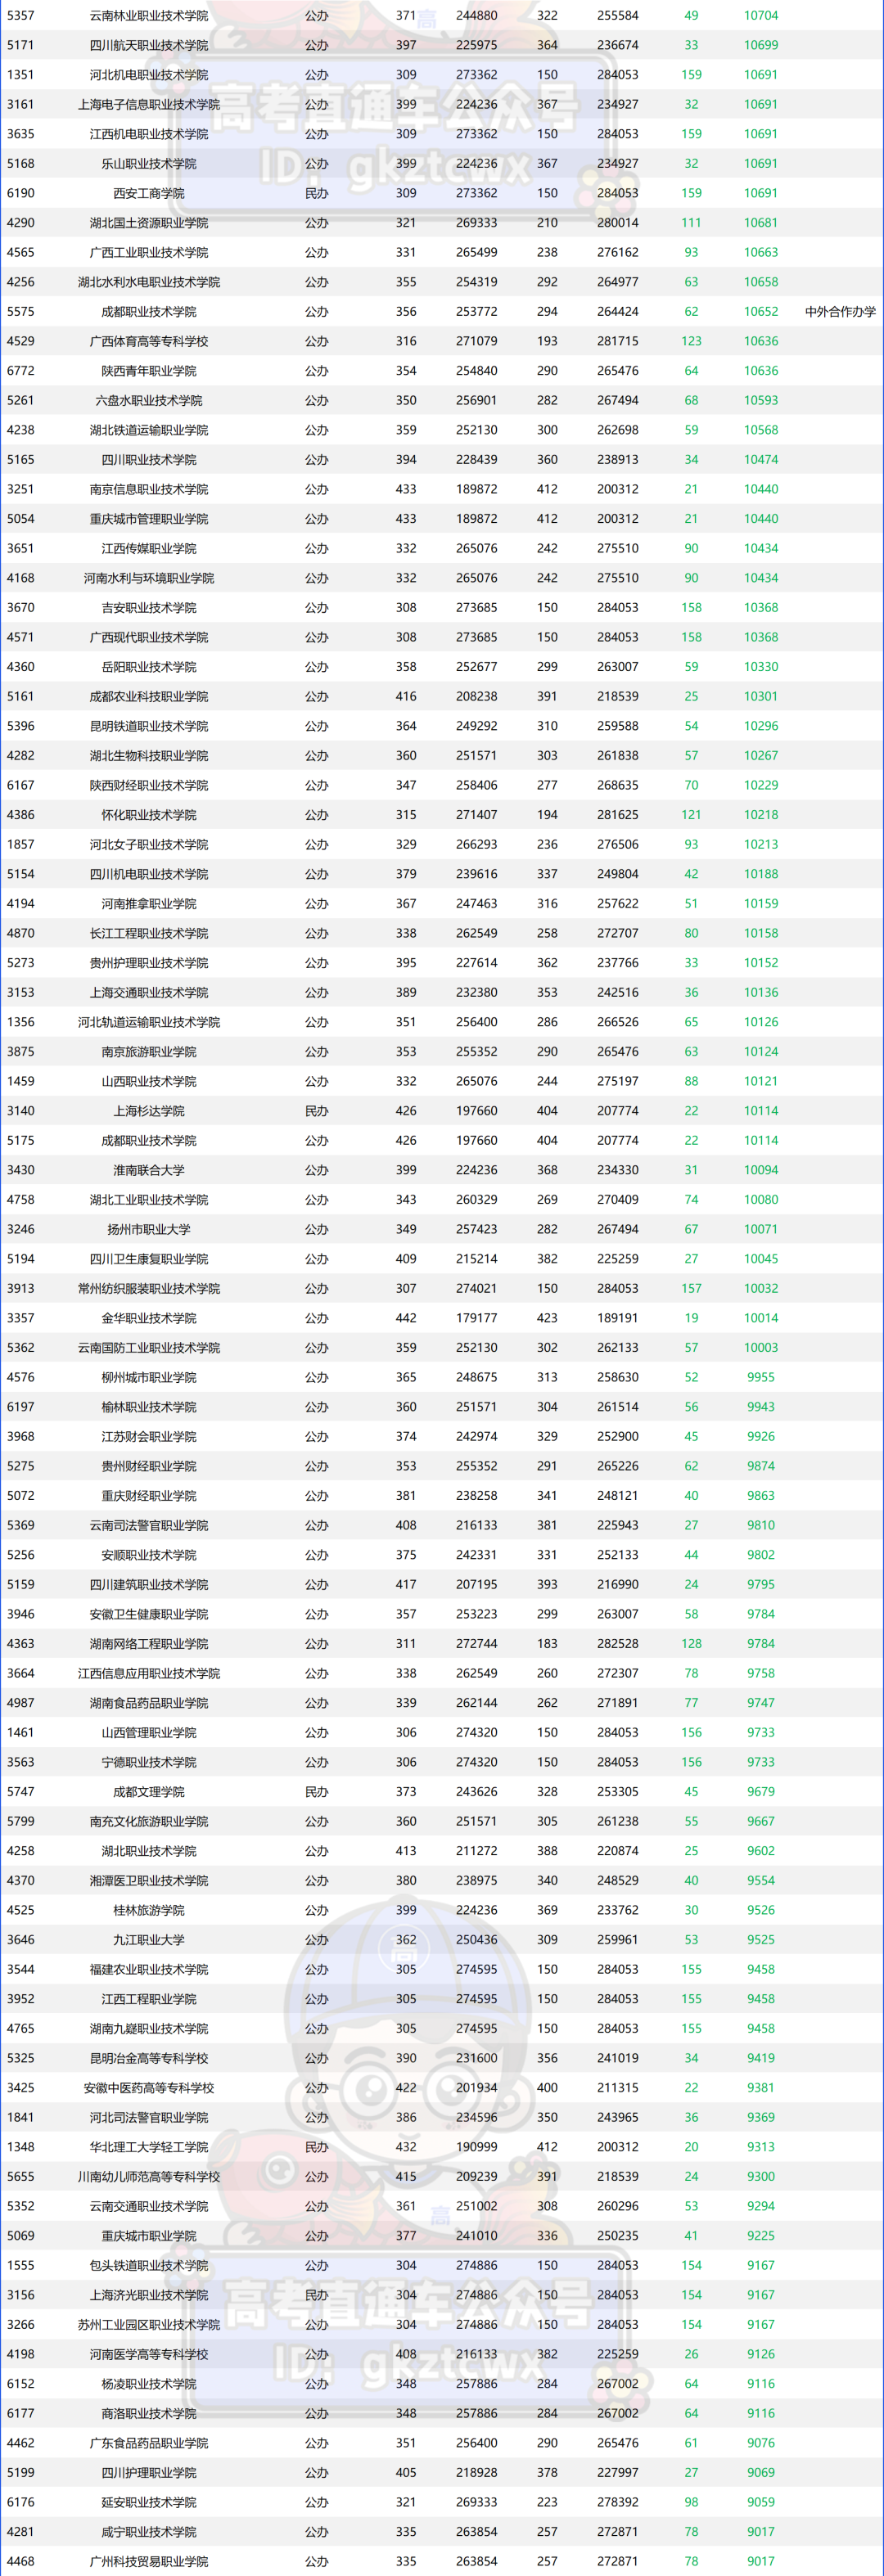Click 江苏财会职业学院 name
Image resolution: width=884 pixels, height=2576 pixels.
tap(149, 1437)
